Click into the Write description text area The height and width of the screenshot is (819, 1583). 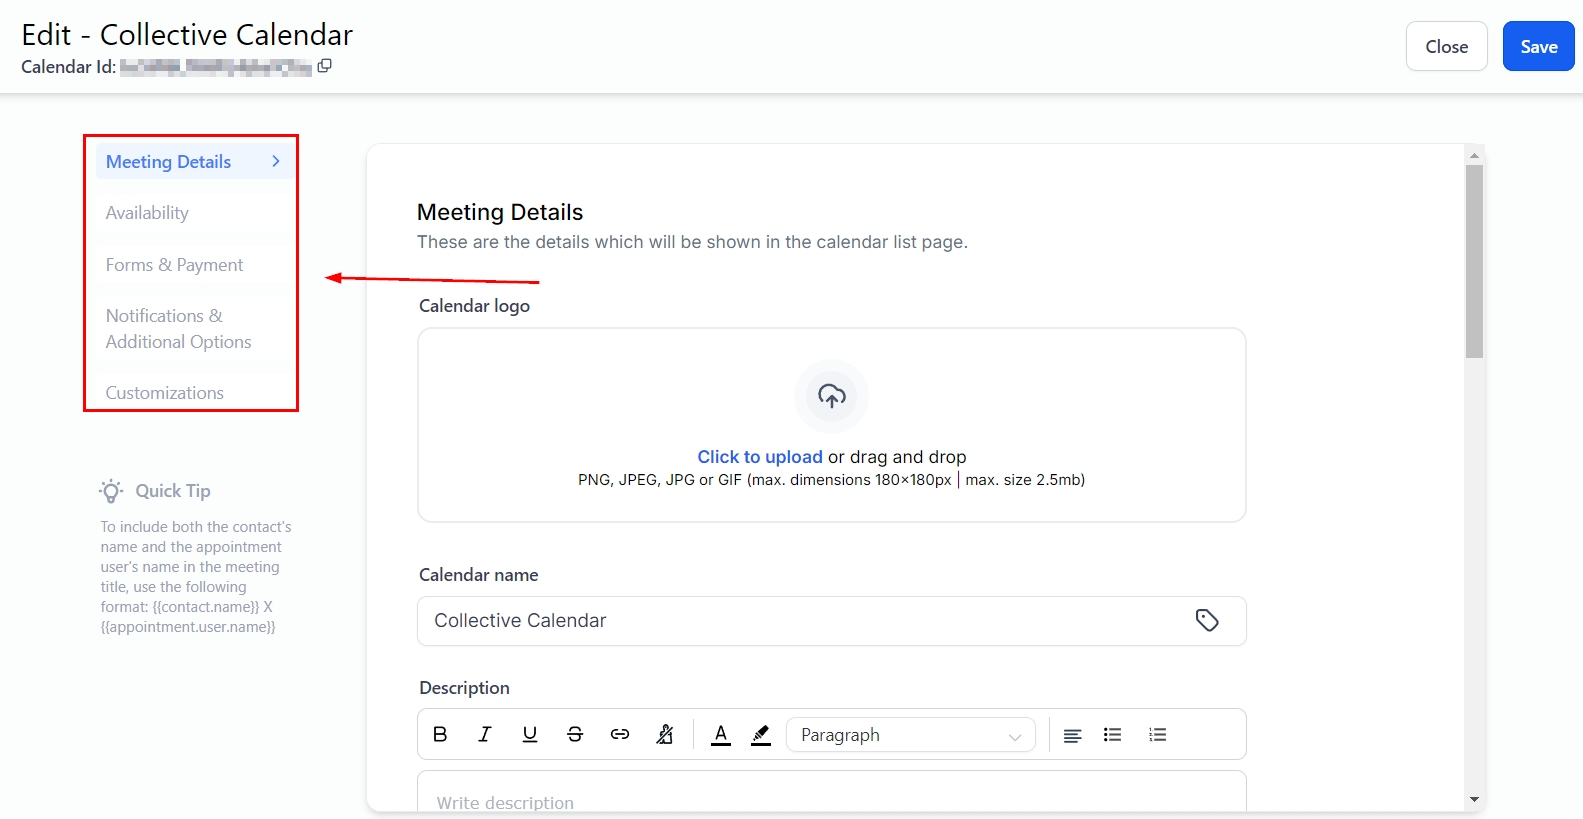click(832, 792)
